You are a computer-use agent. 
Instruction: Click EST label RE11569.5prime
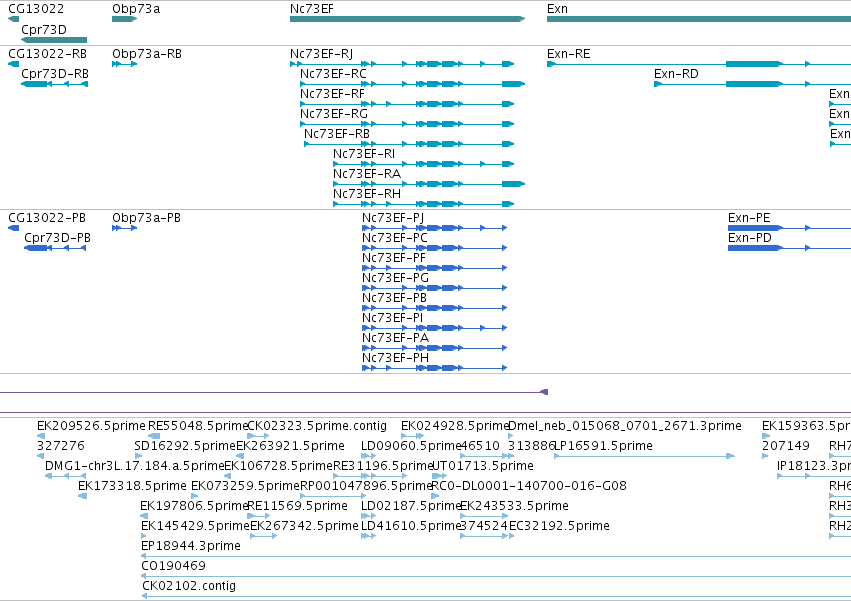click(x=297, y=506)
